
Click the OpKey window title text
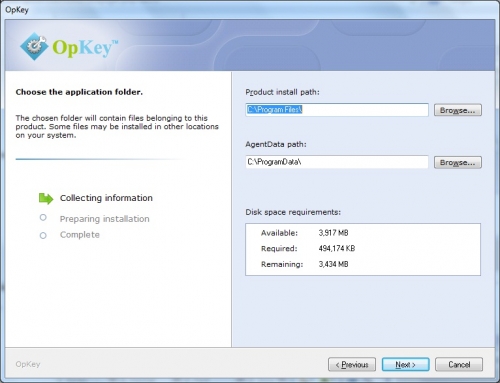(x=17, y=10)
